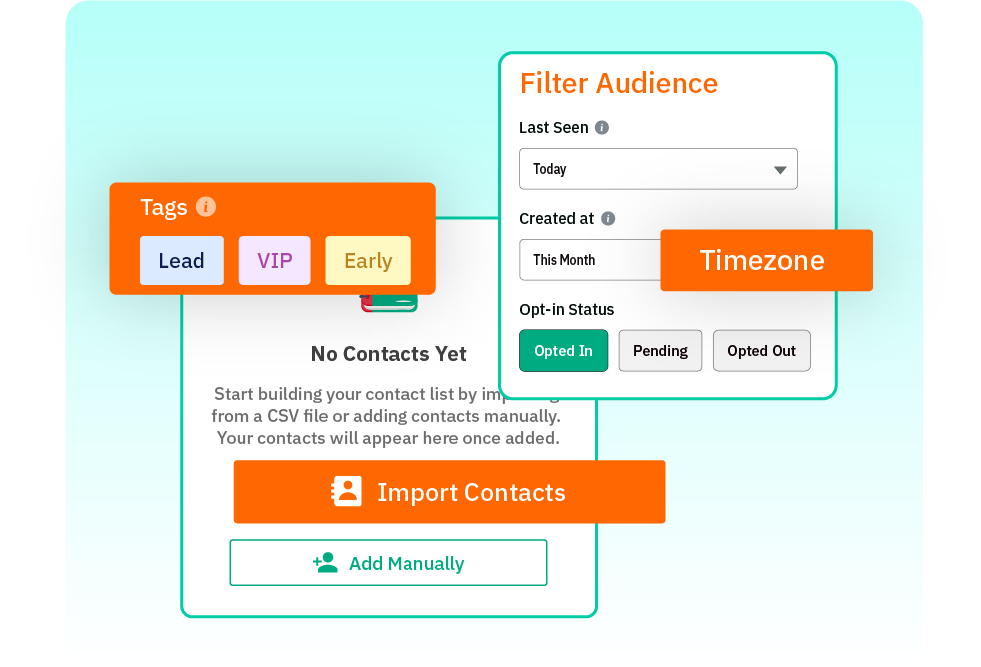981x667 pixels.
Task: Click the Last Seen info icon
Action: point(602,128)
